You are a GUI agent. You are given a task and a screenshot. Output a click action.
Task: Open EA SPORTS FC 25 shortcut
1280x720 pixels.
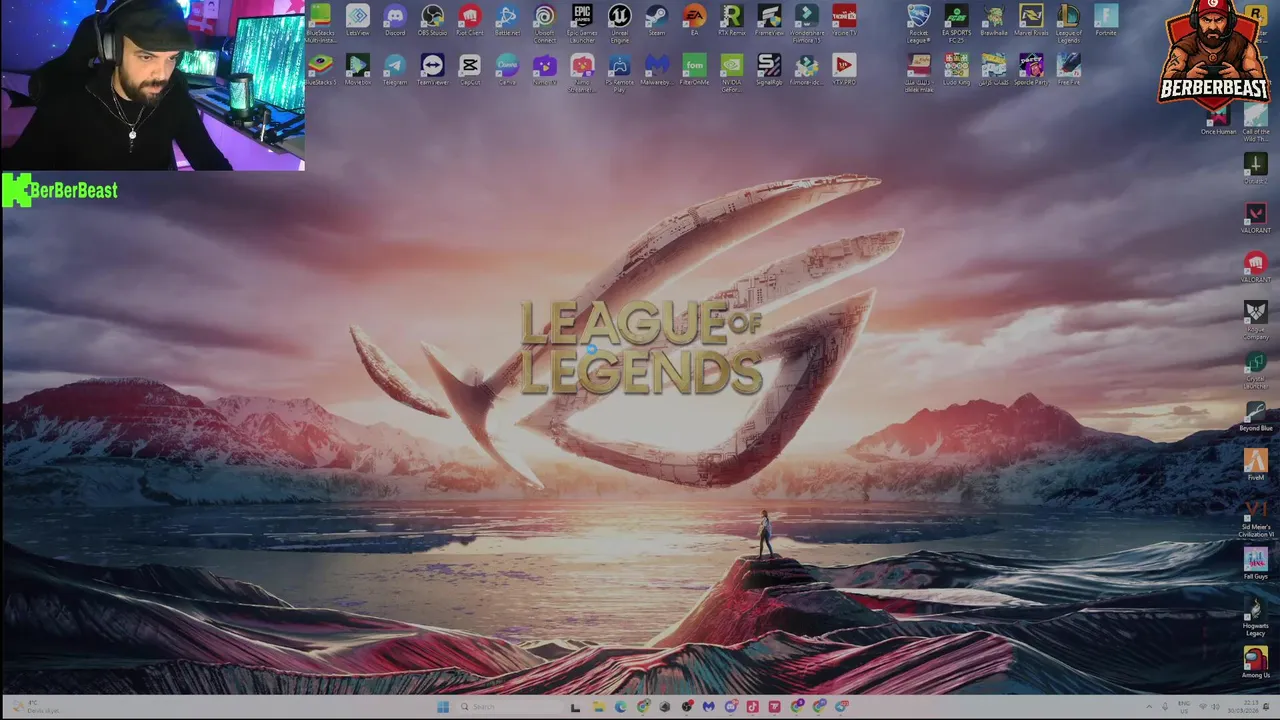(956, 22)
